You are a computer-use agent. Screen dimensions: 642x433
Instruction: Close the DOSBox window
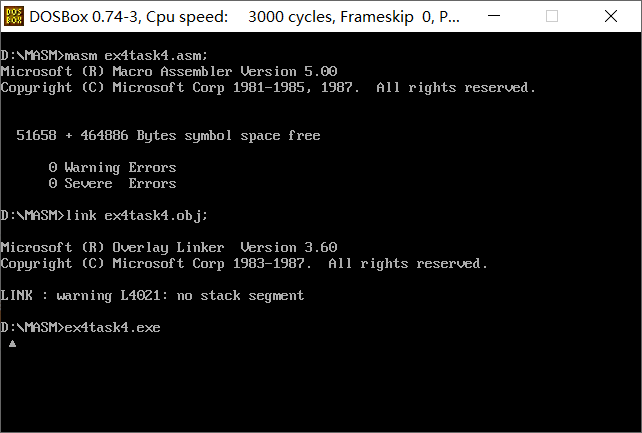click(612, 16)
